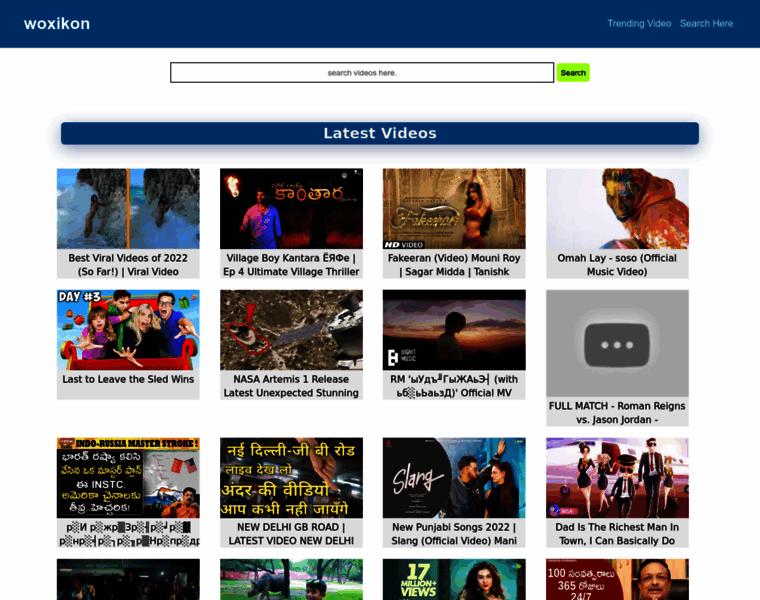The image size is (760, 600).
Task: Open Indo-Russia Master Stroke video thumbnail
Action: (x=128, y=477)
